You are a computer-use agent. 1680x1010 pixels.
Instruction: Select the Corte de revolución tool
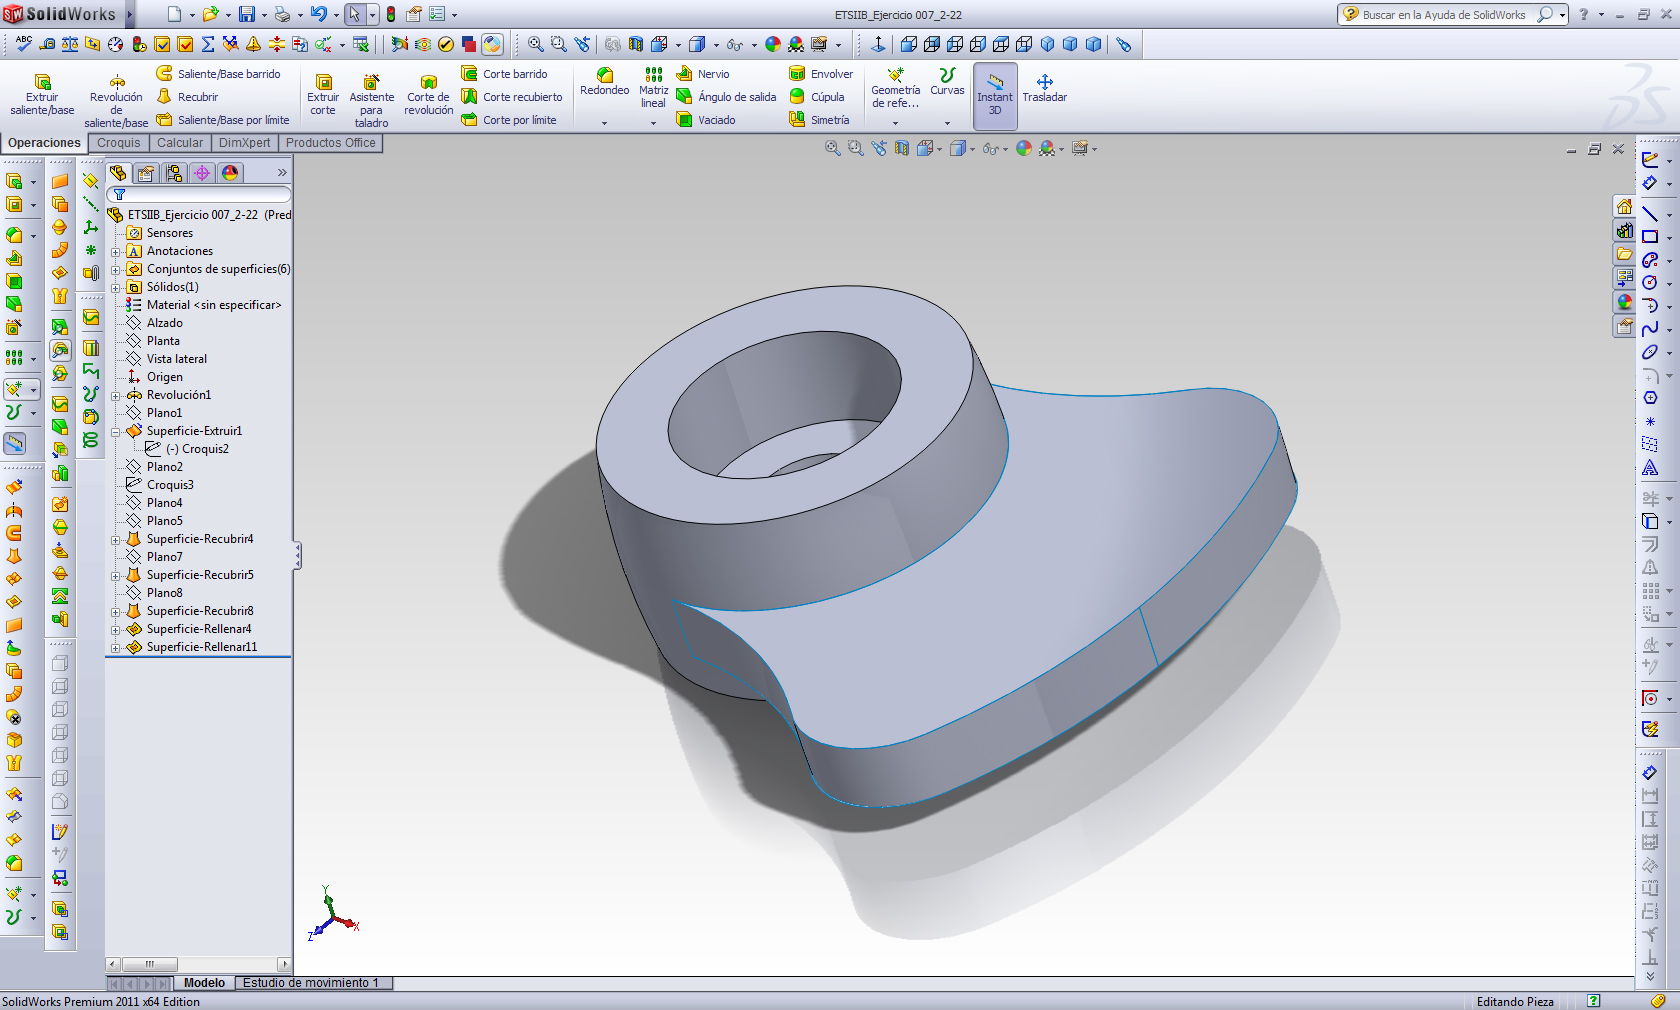point(428,95)
